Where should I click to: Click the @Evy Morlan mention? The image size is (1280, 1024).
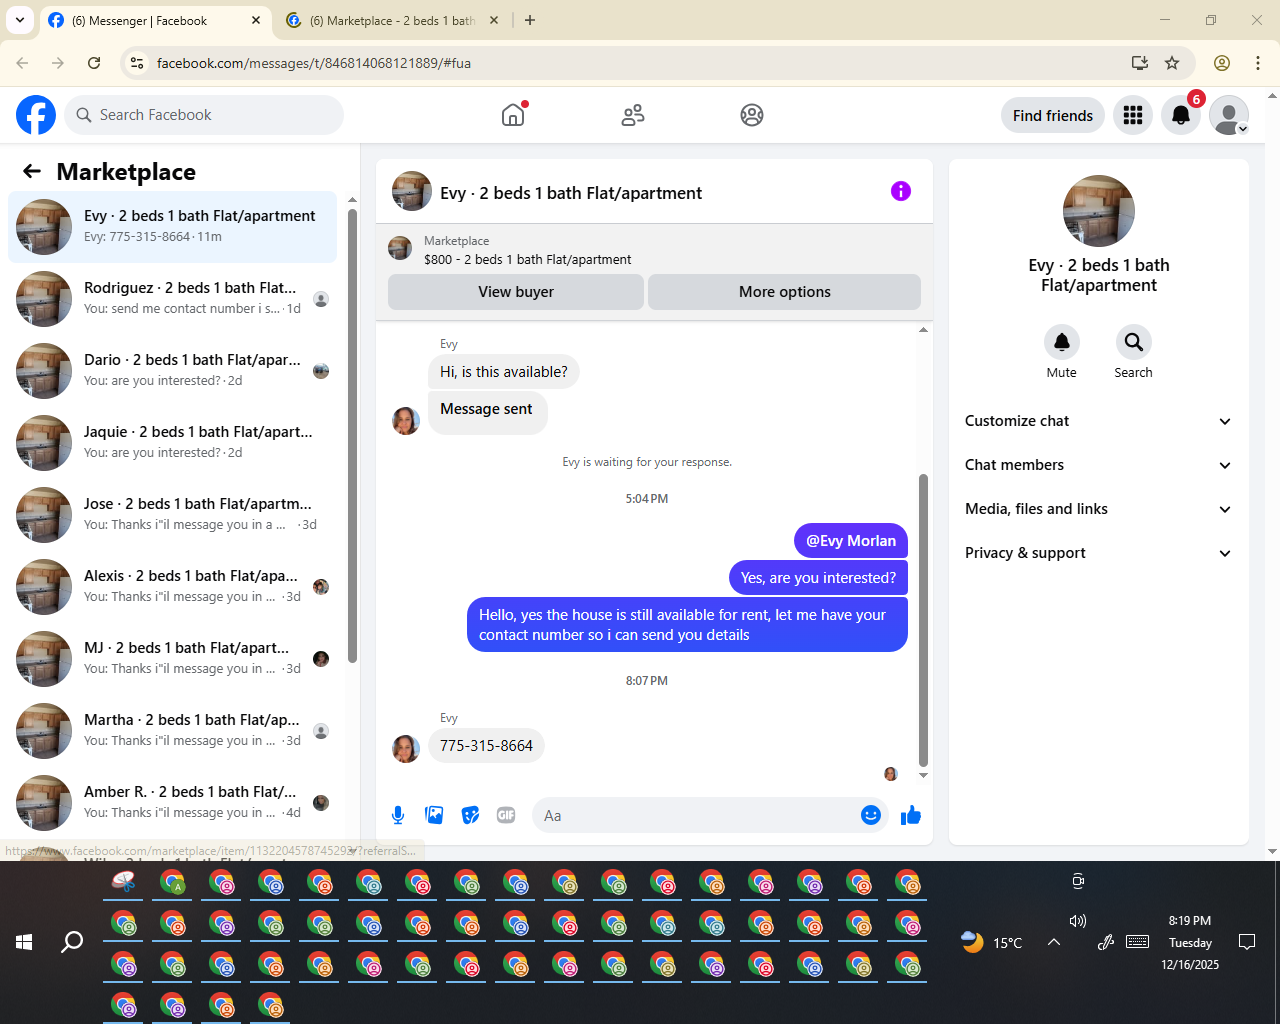[x=851, y=541]
